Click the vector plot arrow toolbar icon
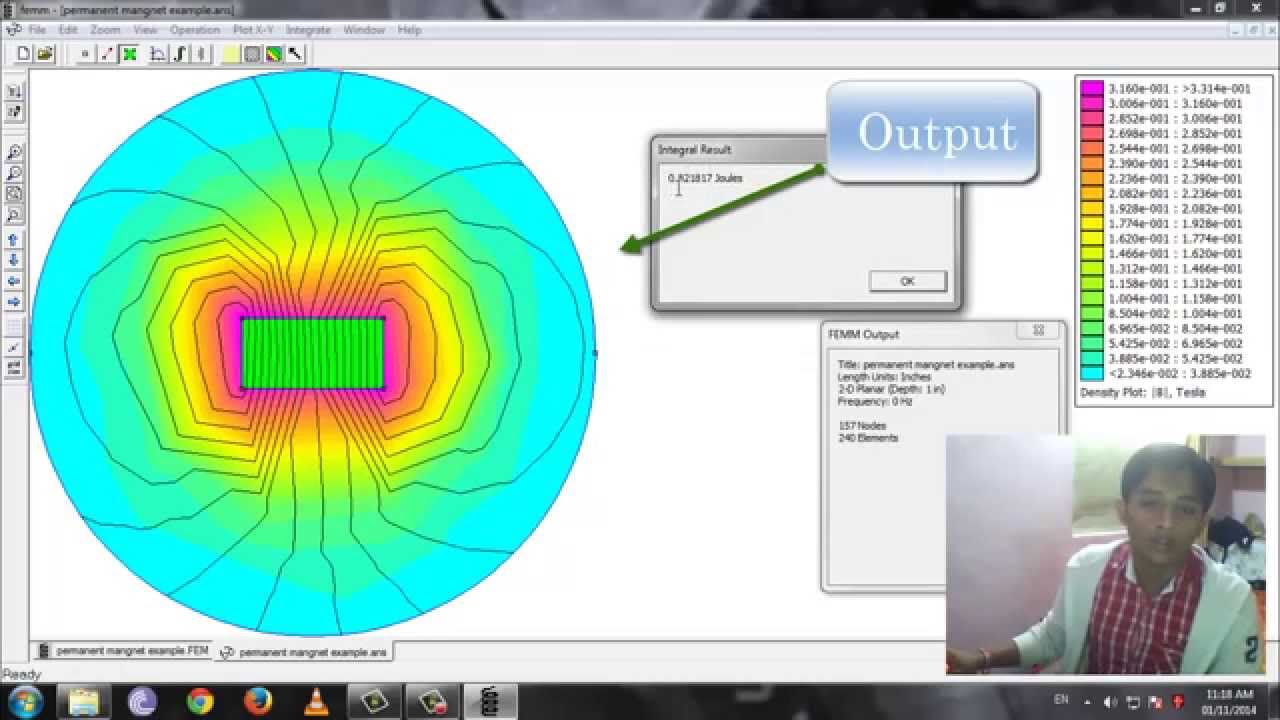This screenshot has width=1280, height=720. point(295,54)
